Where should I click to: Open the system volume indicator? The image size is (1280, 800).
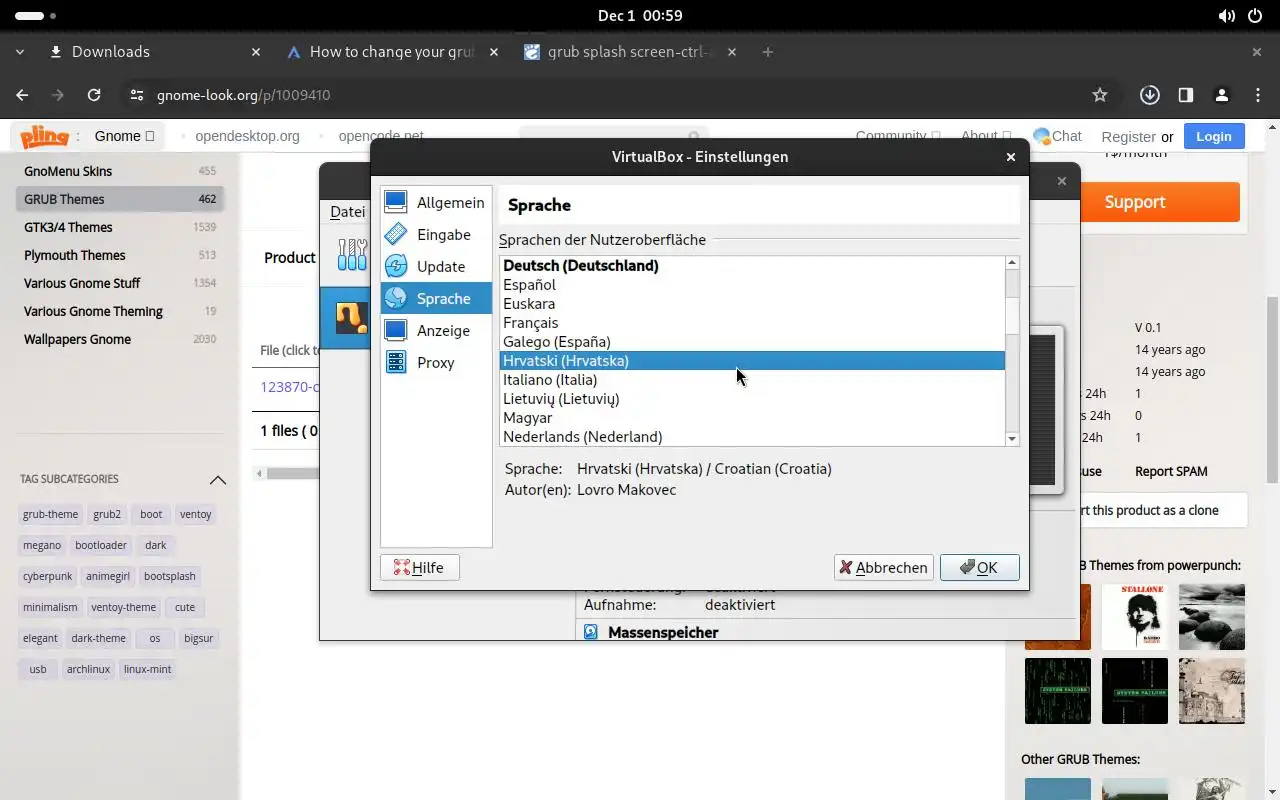tap(1227, 16)
